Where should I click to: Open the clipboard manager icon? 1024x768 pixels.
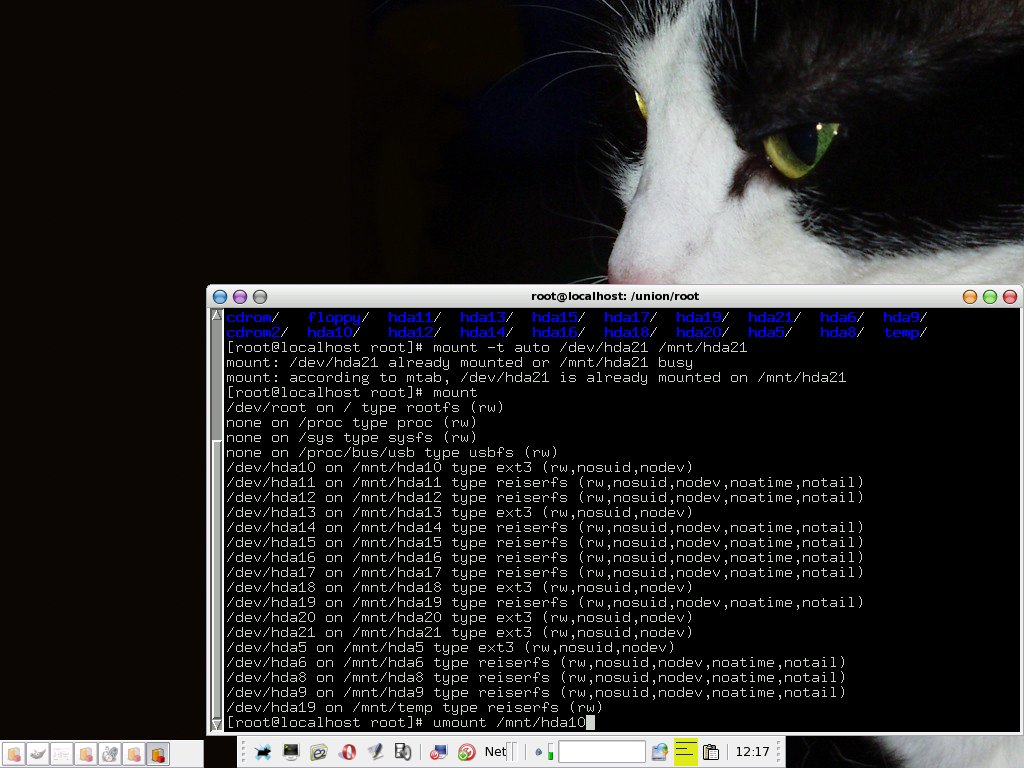[711, 752]
